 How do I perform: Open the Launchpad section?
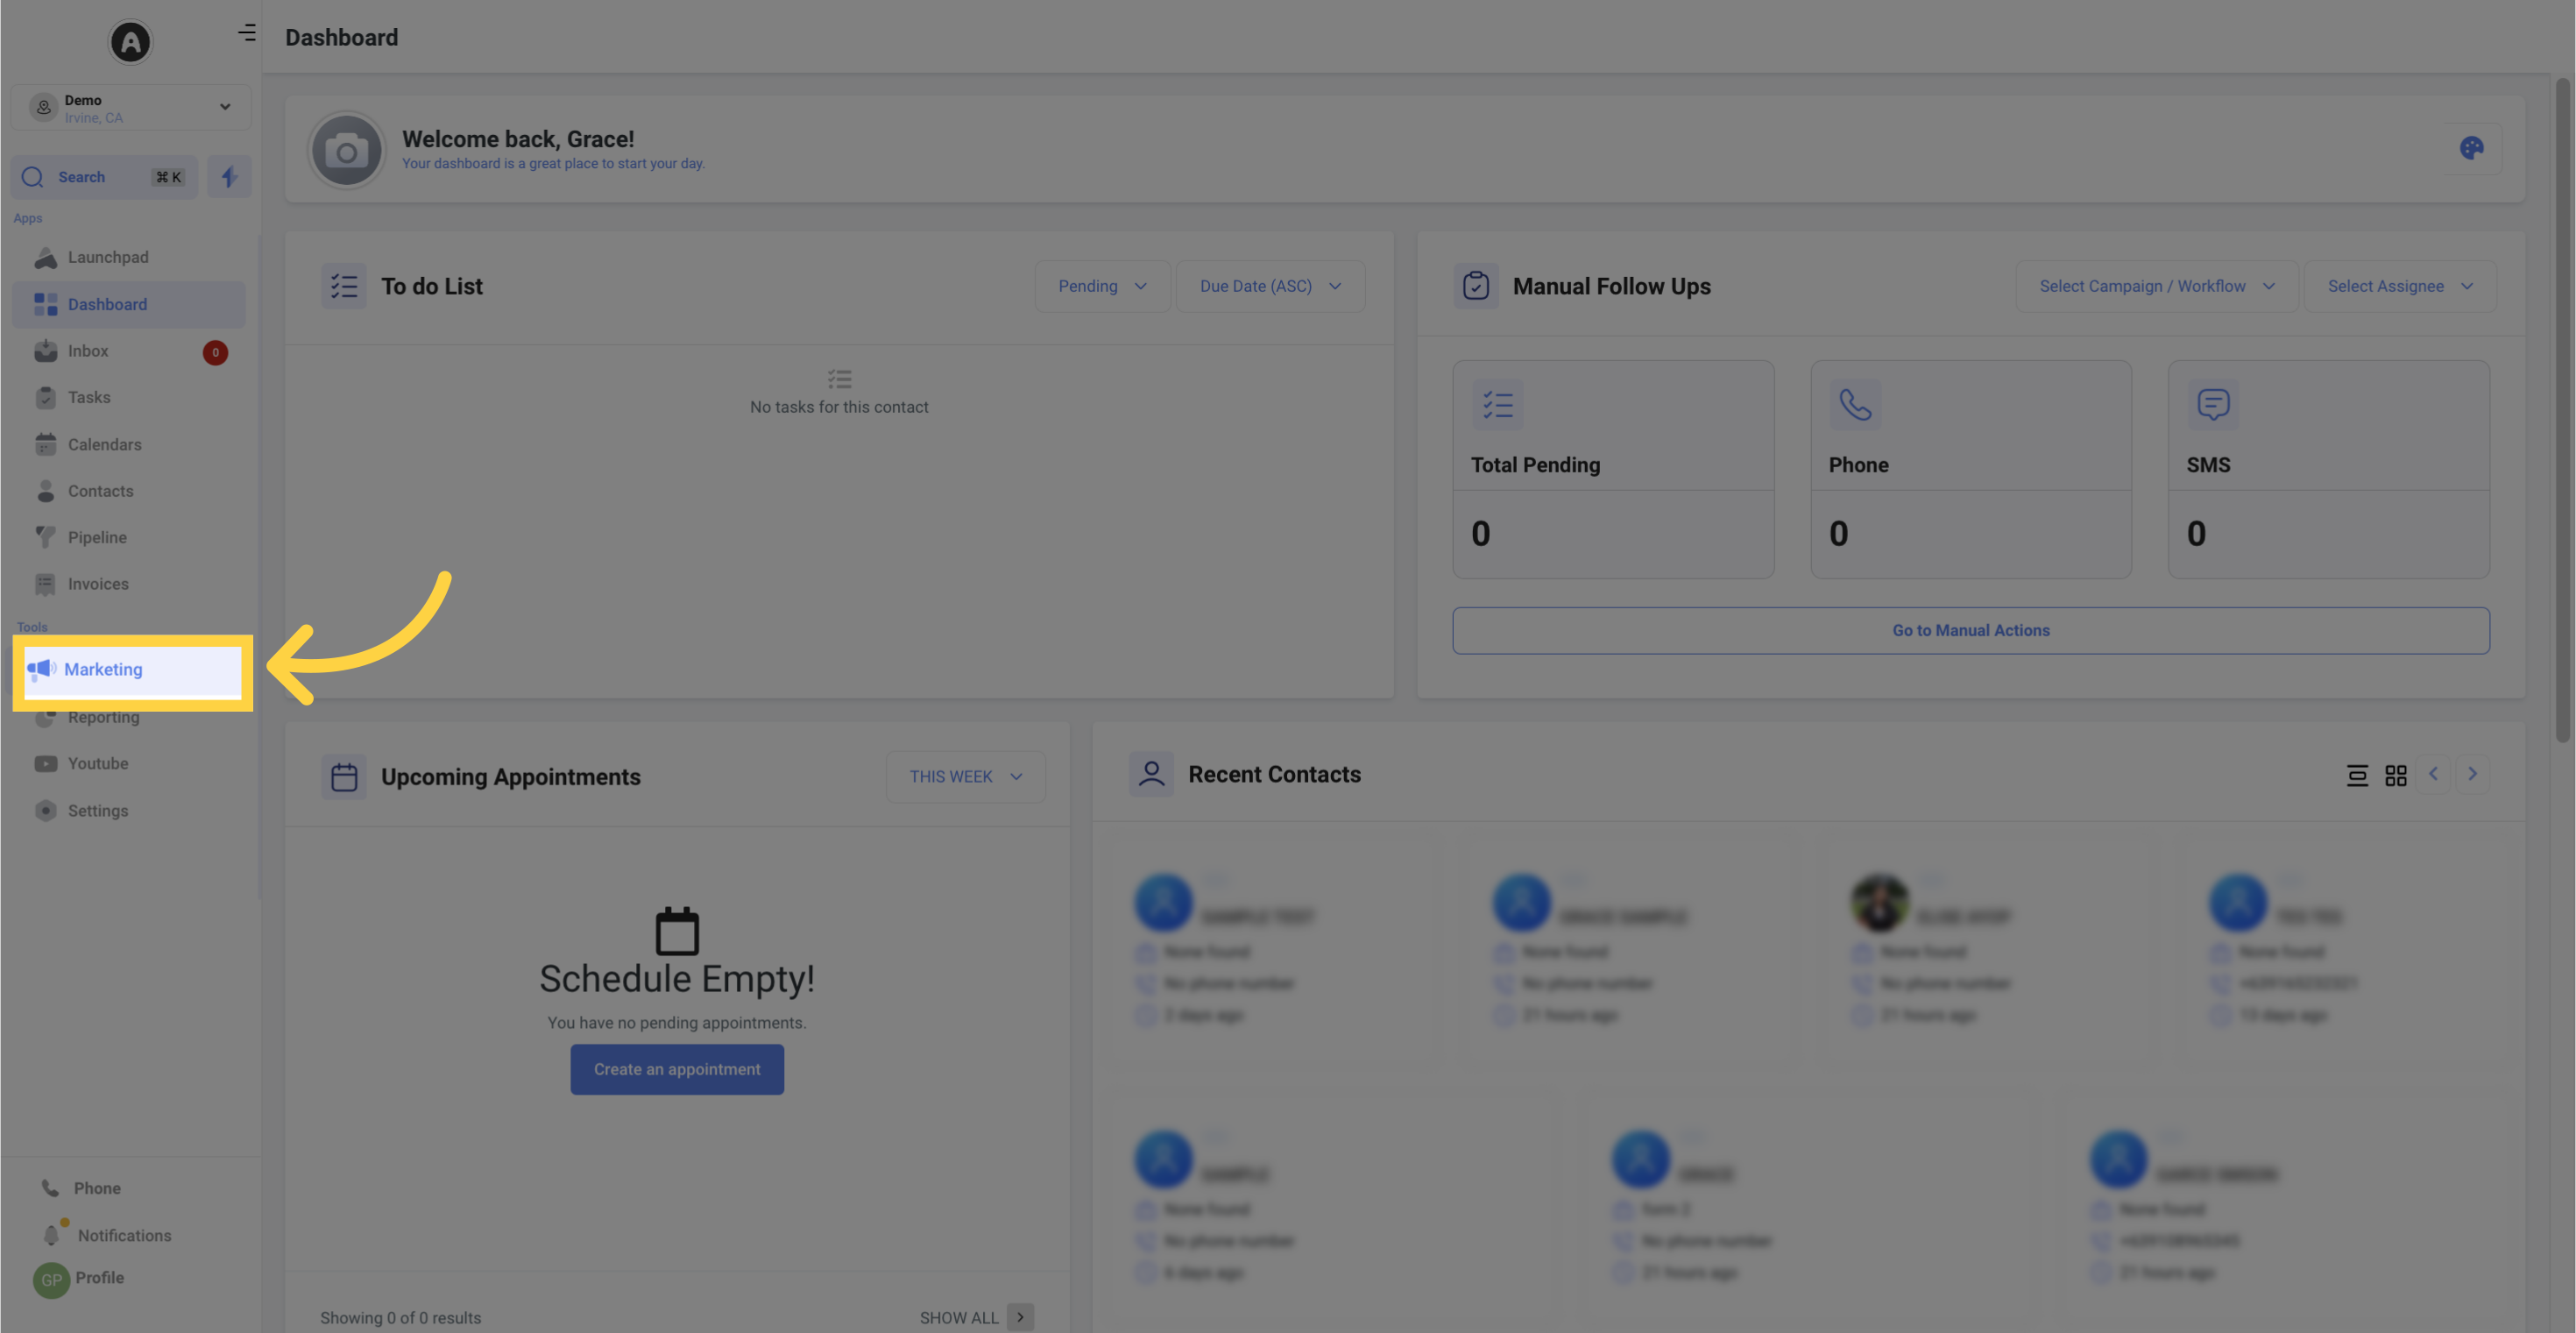107,257
